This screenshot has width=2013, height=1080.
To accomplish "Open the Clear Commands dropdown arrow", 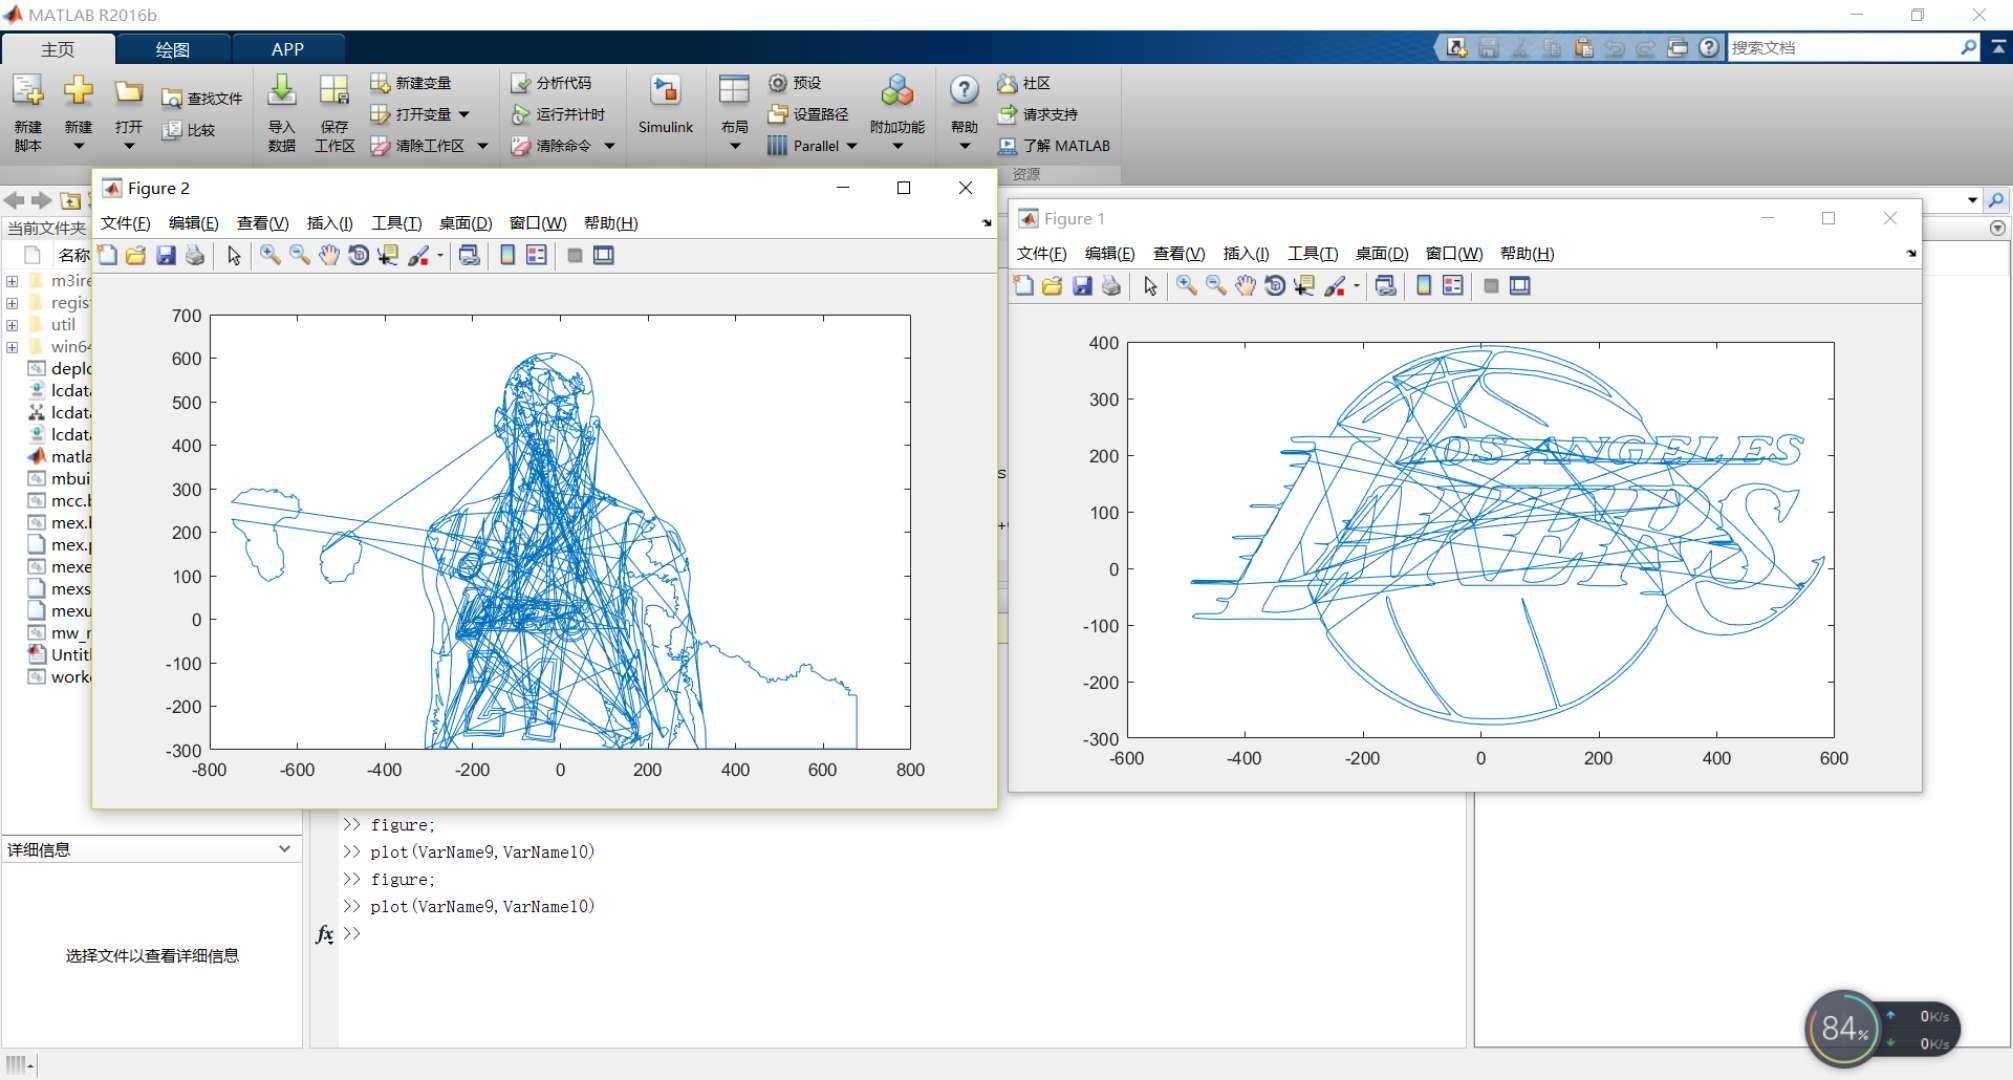I will pyautogui.click(x=609, y=146).
